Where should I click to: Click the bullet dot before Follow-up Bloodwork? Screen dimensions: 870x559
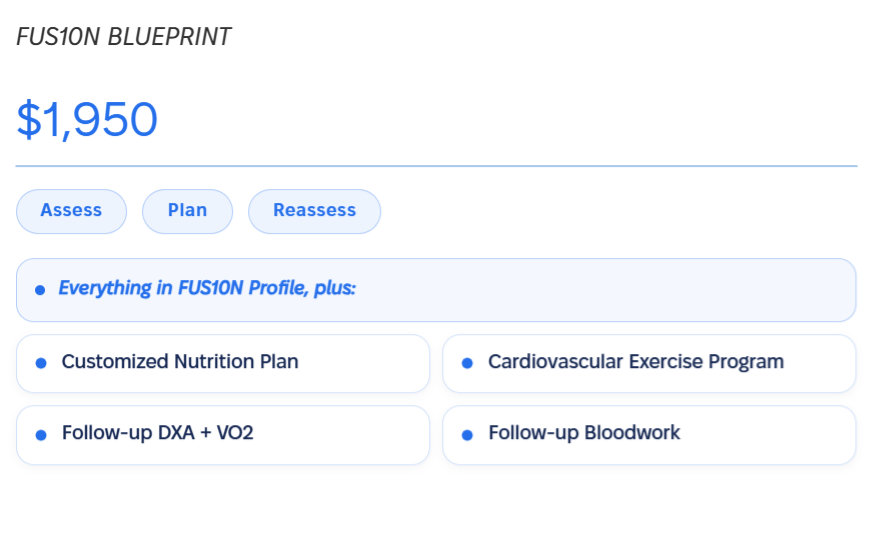pos(467,435)
